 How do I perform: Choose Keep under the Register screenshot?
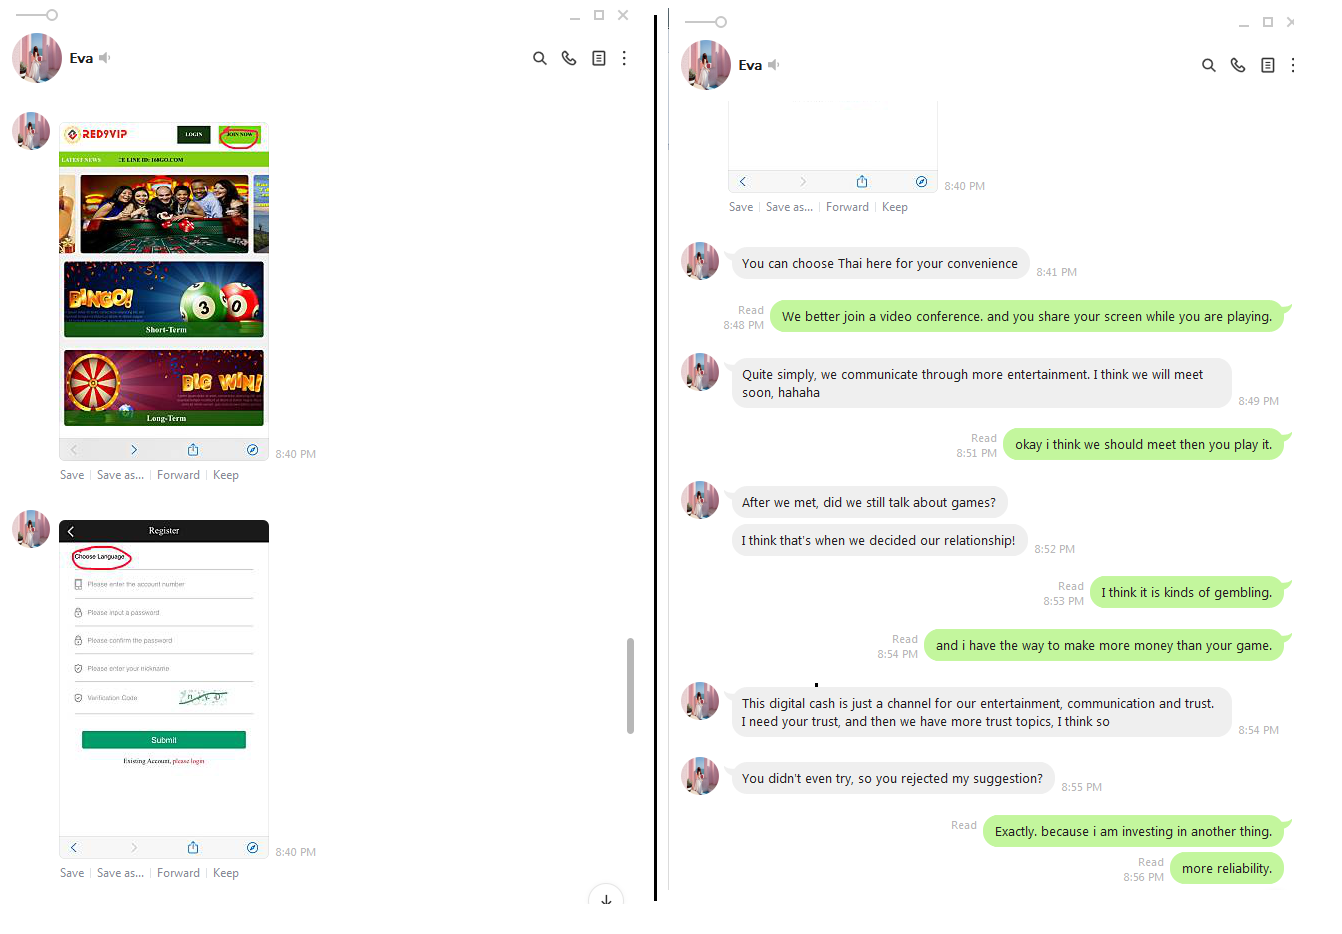(x=226, y=873)
